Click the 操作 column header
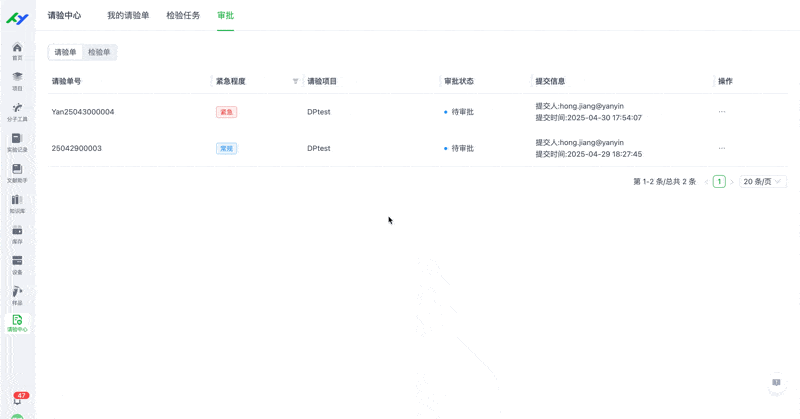 click(726, 81)
